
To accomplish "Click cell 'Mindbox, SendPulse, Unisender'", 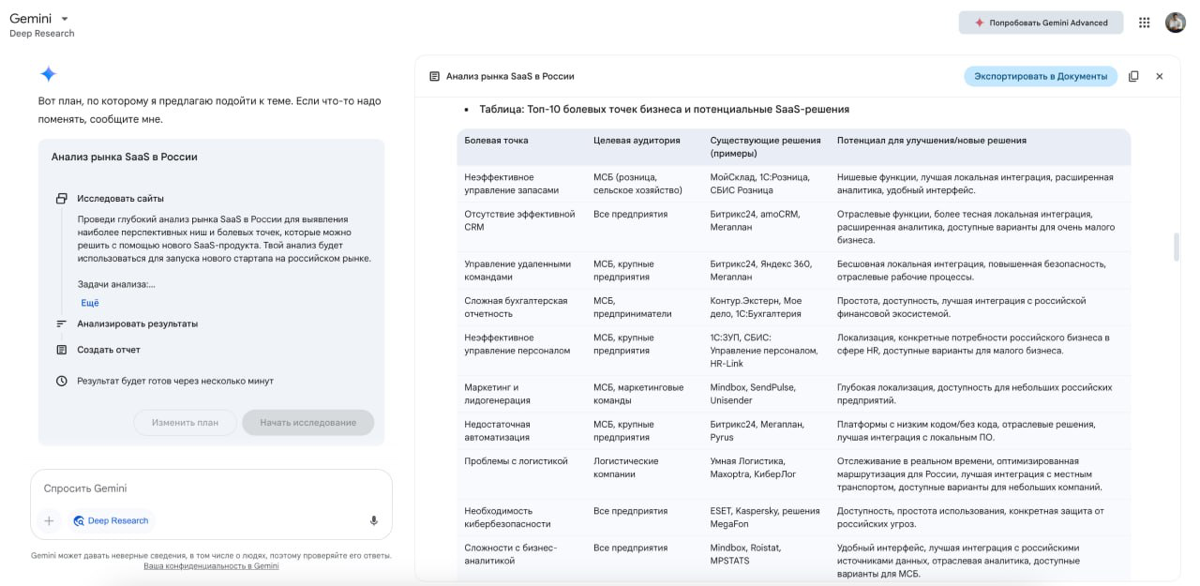I will point(755,393).
